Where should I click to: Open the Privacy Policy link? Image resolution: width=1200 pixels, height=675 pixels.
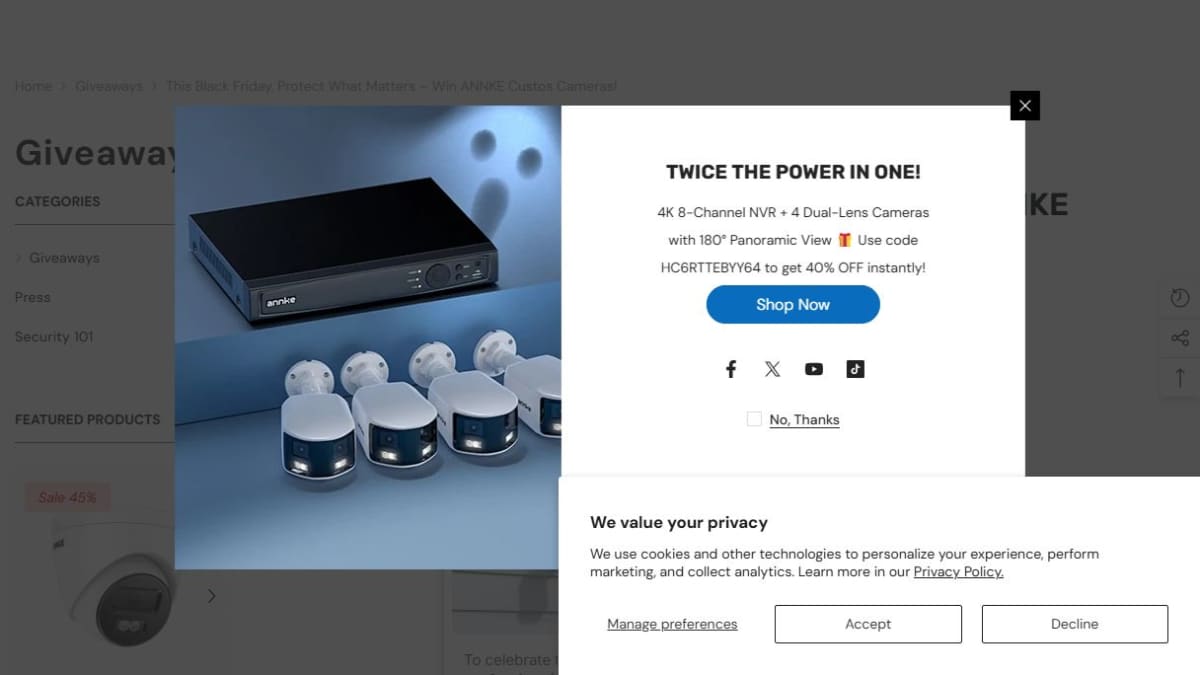click(958, 572)
